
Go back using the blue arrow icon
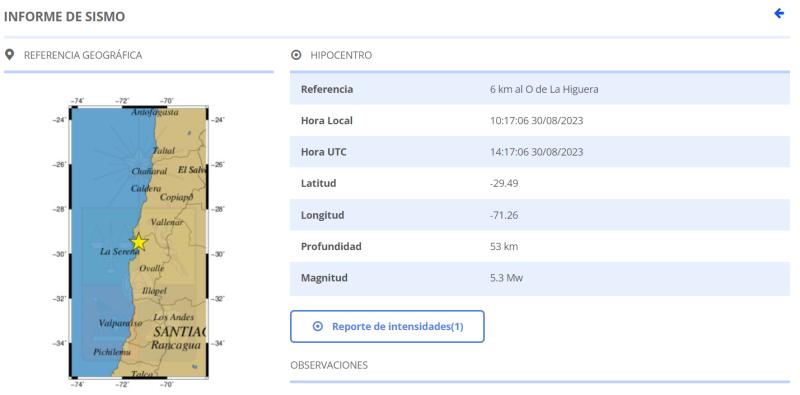point(779,13)
